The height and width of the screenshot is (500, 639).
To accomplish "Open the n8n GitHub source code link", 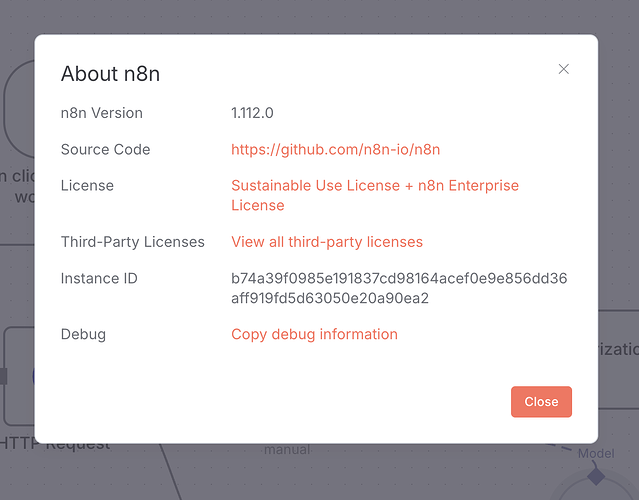I will 335,149.
